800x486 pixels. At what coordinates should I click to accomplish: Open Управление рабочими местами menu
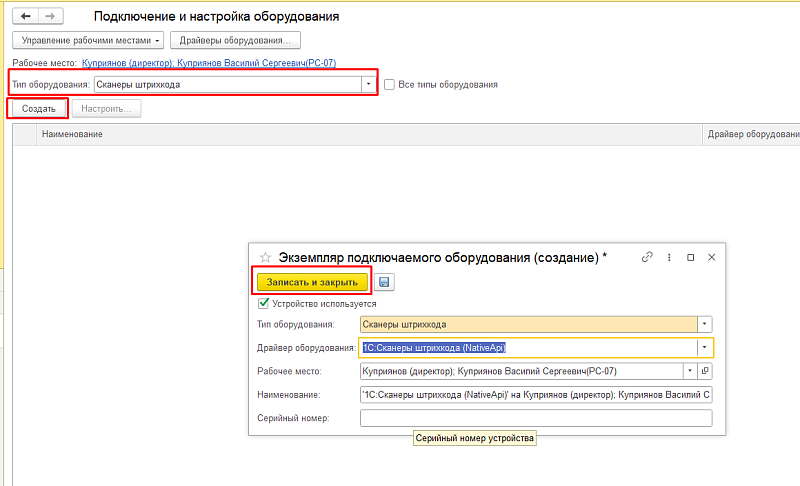click(x=88, y=41)
